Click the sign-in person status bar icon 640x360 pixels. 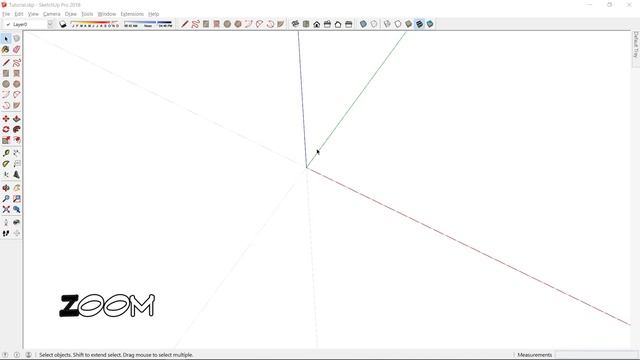pos(28,355)
